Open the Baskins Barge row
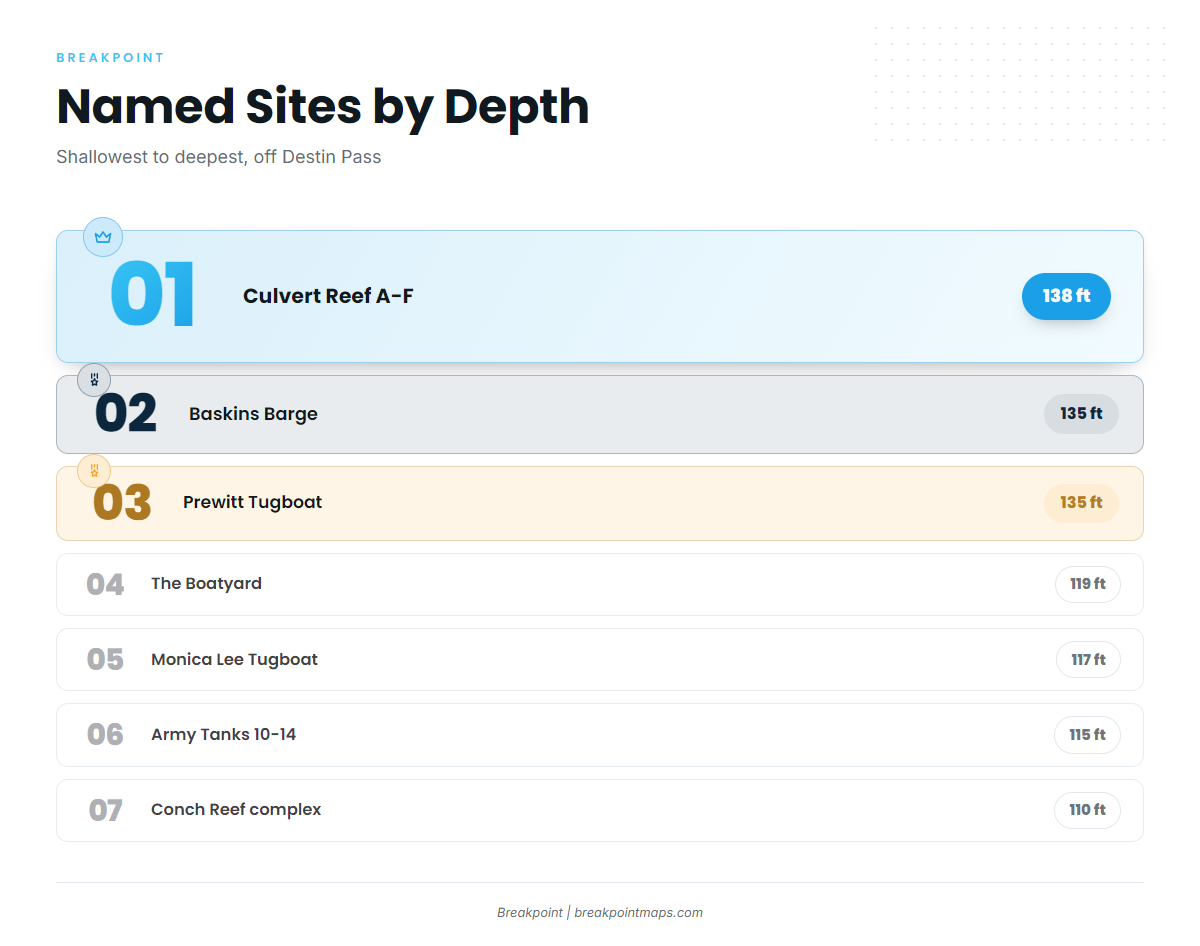 coord(600,414)
